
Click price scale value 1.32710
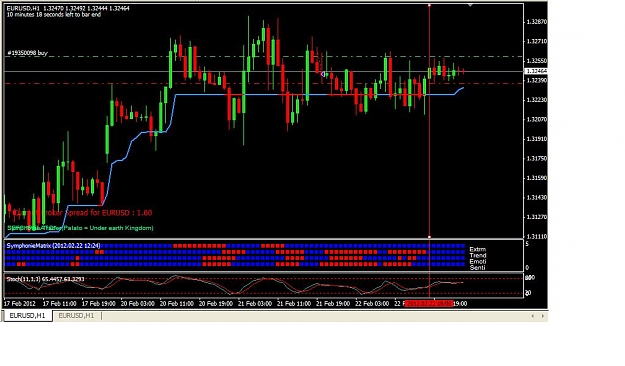click(537, 41)
